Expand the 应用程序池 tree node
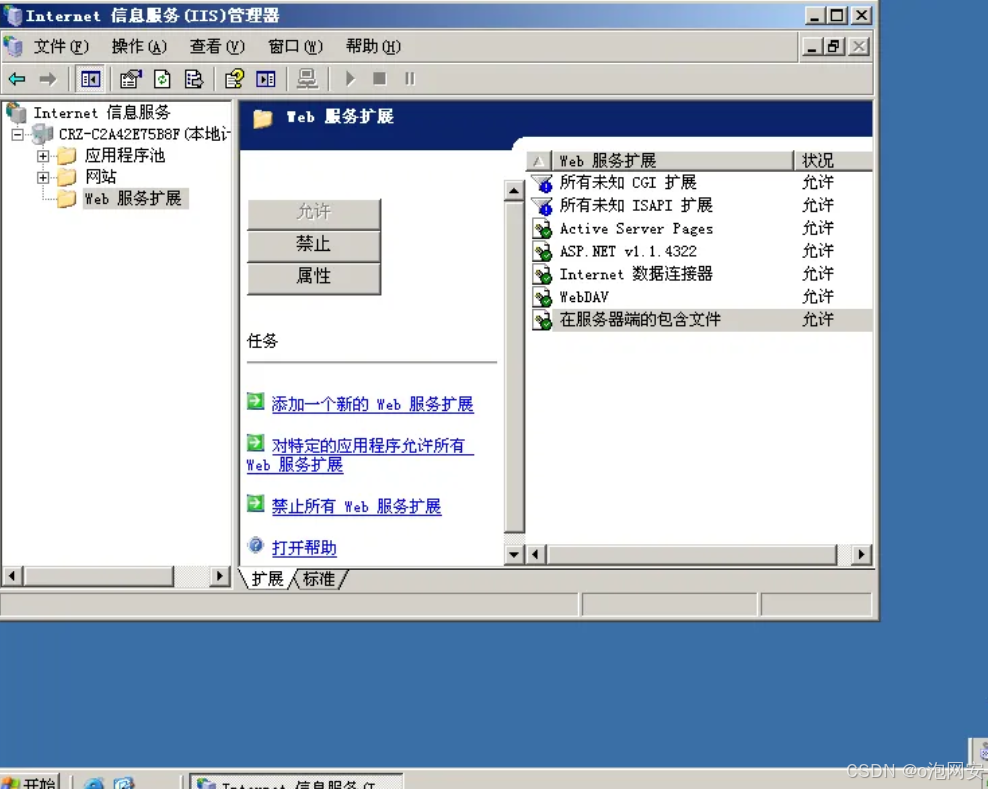988x789 pixels. click(43, 156)
